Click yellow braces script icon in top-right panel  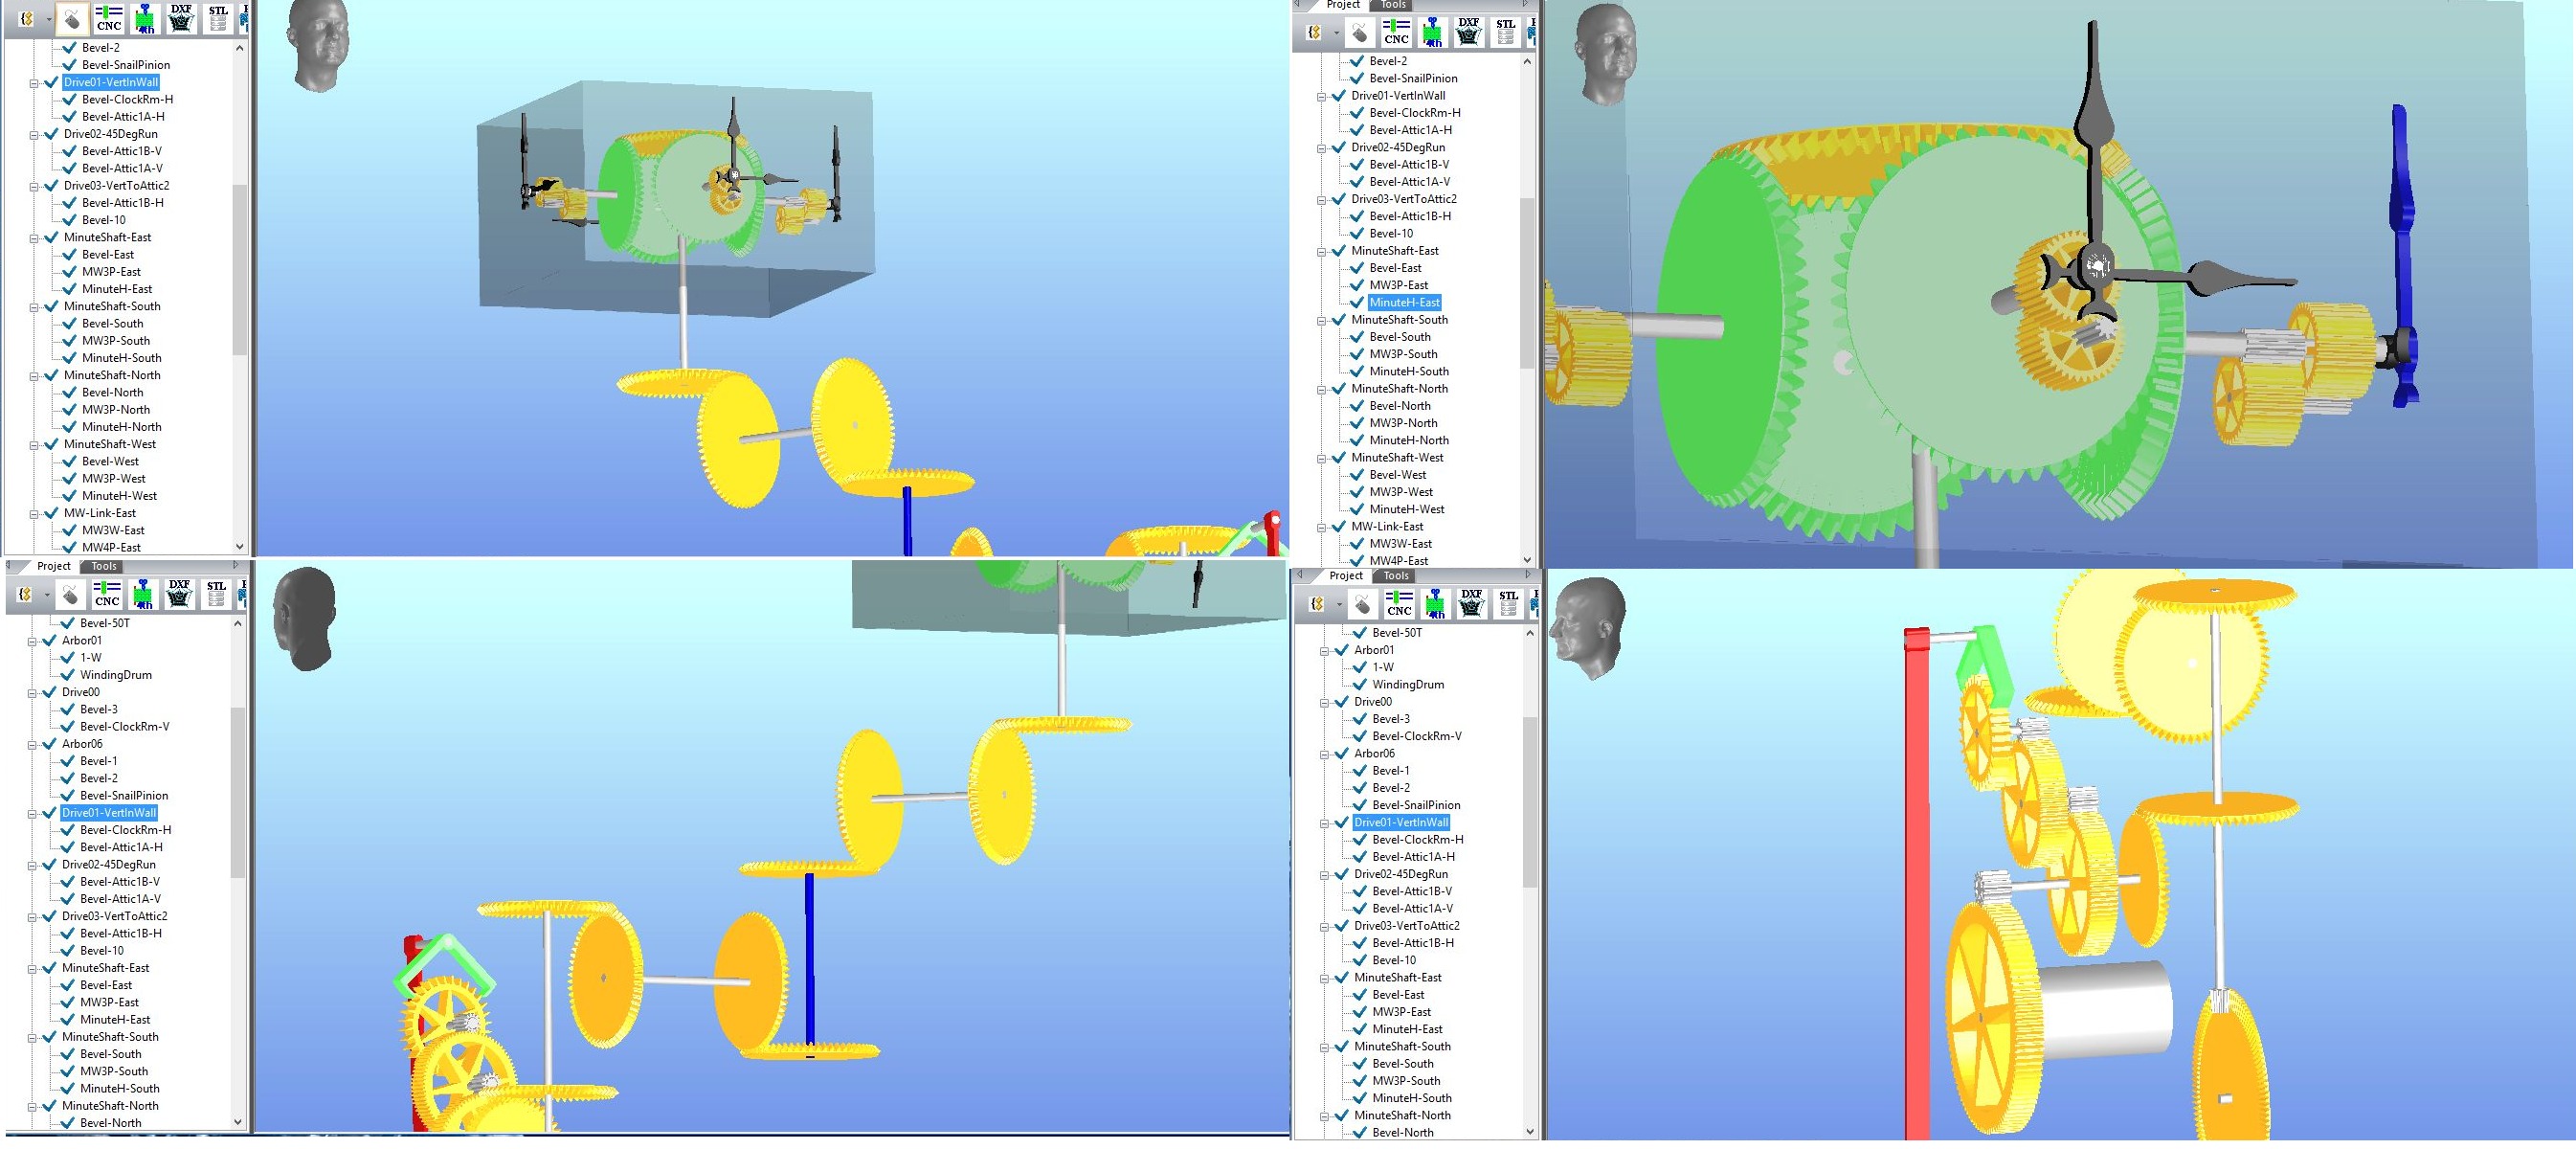click(1314, 33)
